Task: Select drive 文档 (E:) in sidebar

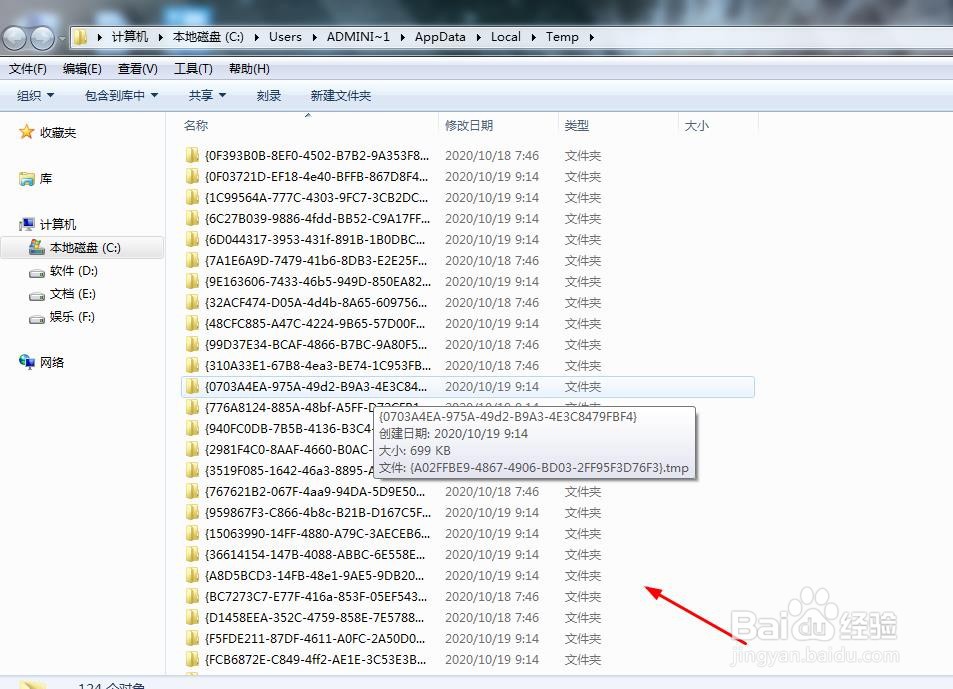Action: (62, 294)
